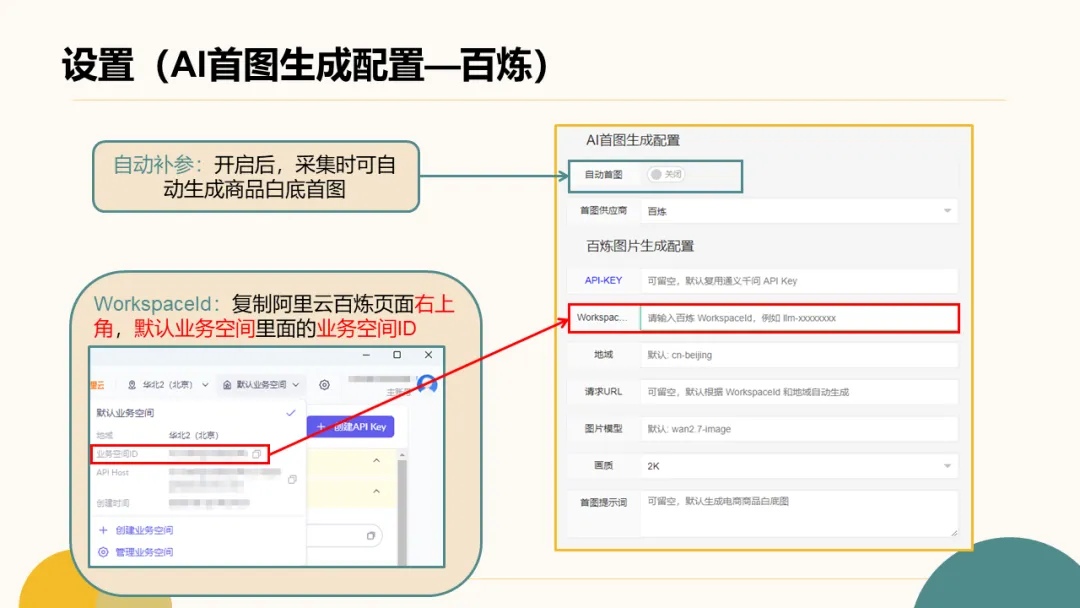Open the 首图供应商 dropdown showing 百炼
The width and height of the screenshot is (1080, 608).
click(799, 211)
